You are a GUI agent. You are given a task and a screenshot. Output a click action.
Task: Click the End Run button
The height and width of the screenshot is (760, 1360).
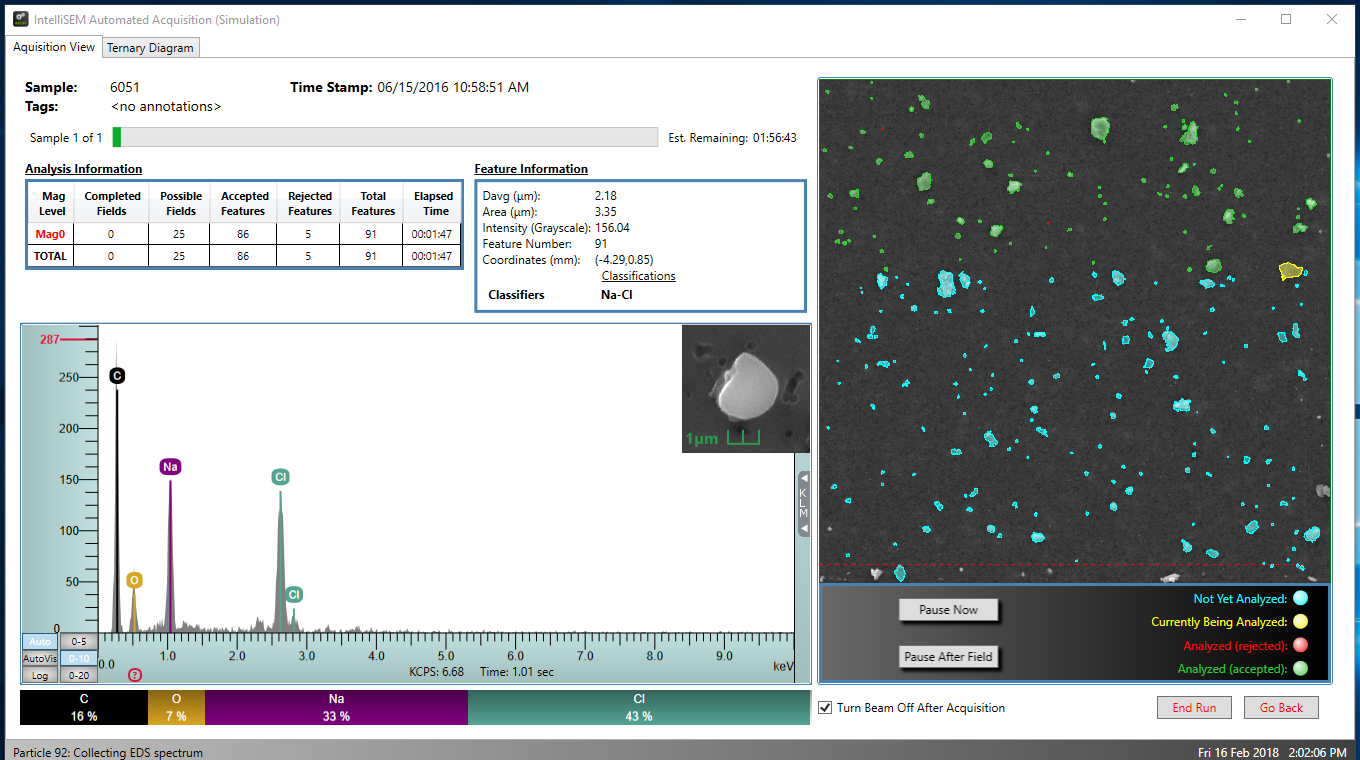coord(1194,708)
